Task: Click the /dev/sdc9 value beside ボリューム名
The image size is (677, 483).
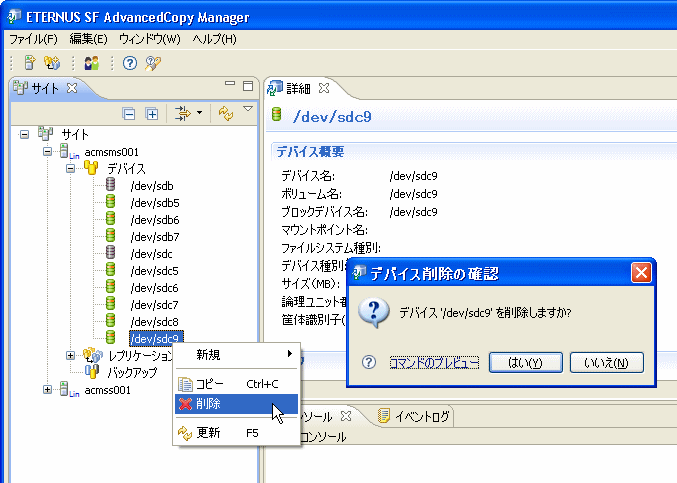Action: pyautogui.click(x=413, y=194)
